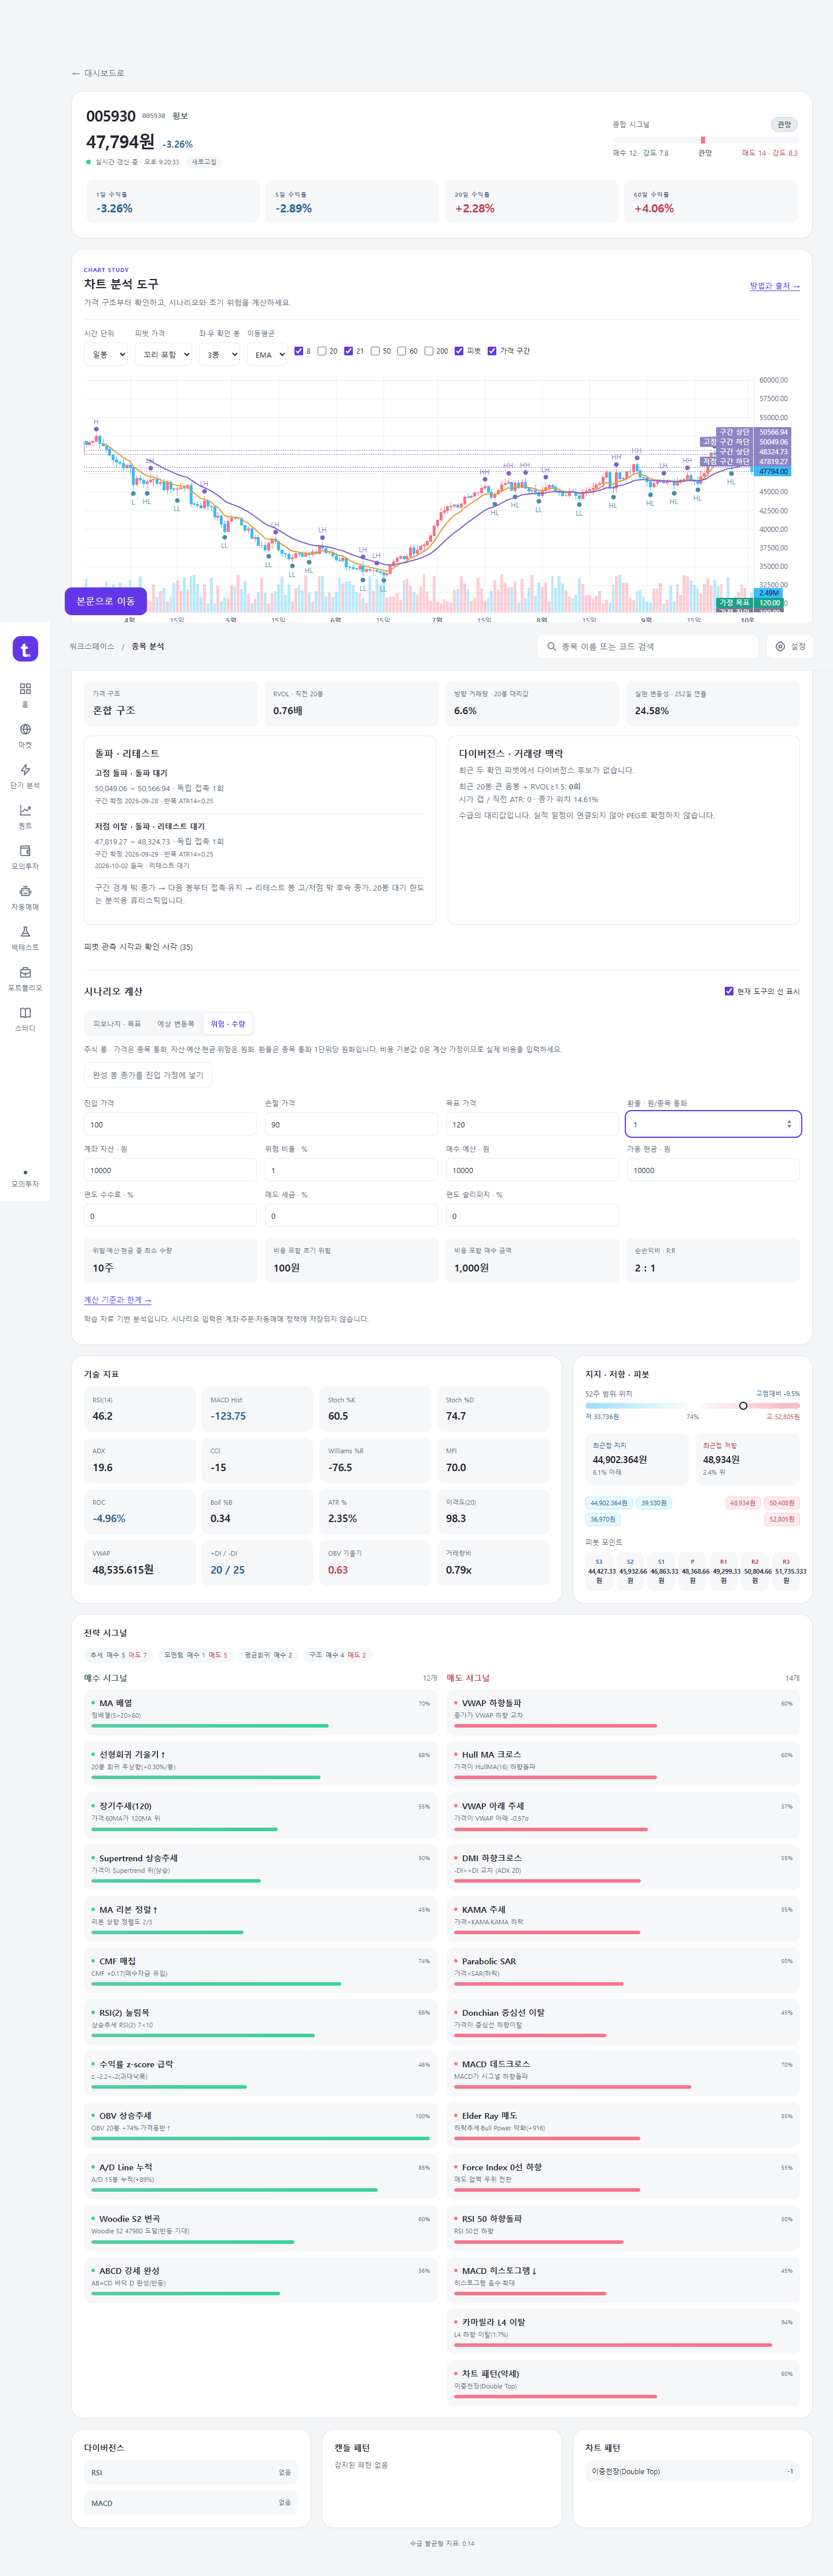Viewport: 833px width, 2576px height.
Task: Select the 위험 · 수량 tab
Action: point(228,1024)
